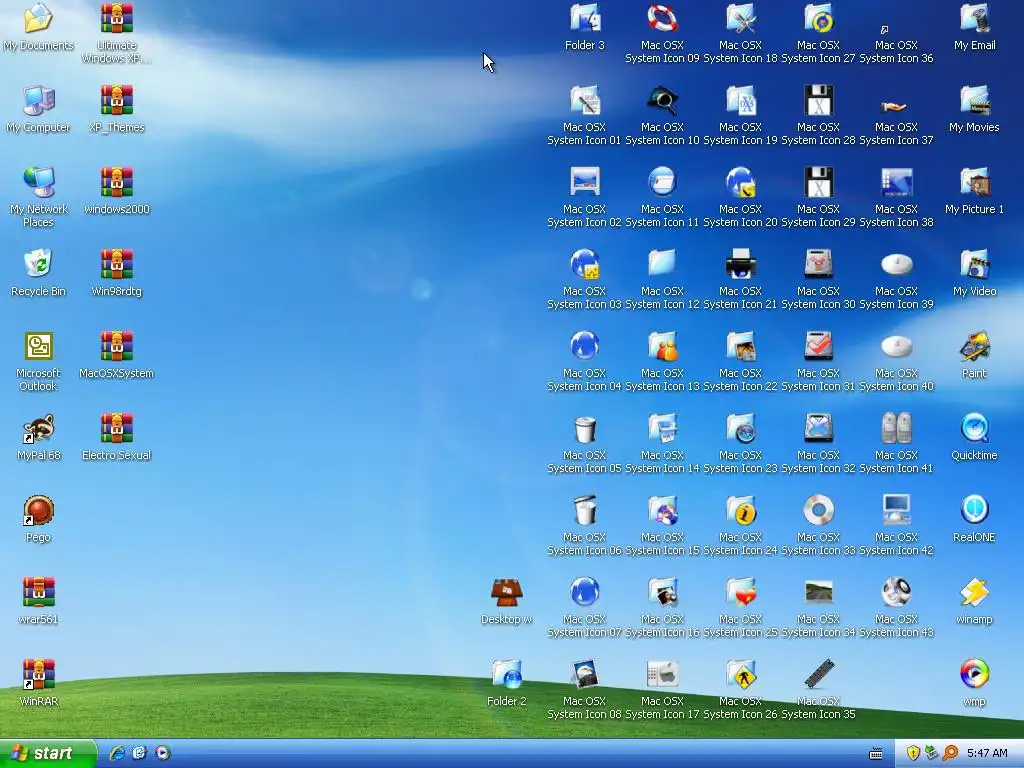This screenshot has height=768, width=1024.
Task: Launch the winamp lightning icon
Action: pos(974,592)
